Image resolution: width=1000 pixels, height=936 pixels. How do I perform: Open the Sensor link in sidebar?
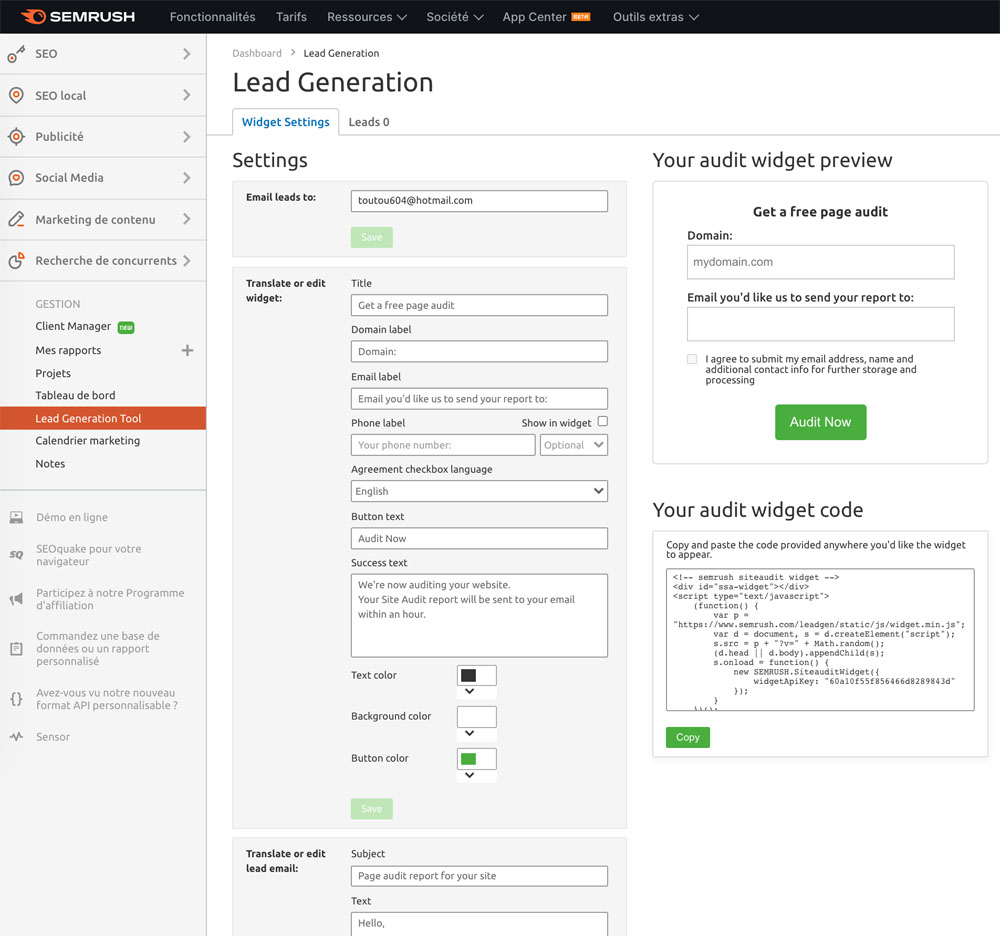coord(53,736)
